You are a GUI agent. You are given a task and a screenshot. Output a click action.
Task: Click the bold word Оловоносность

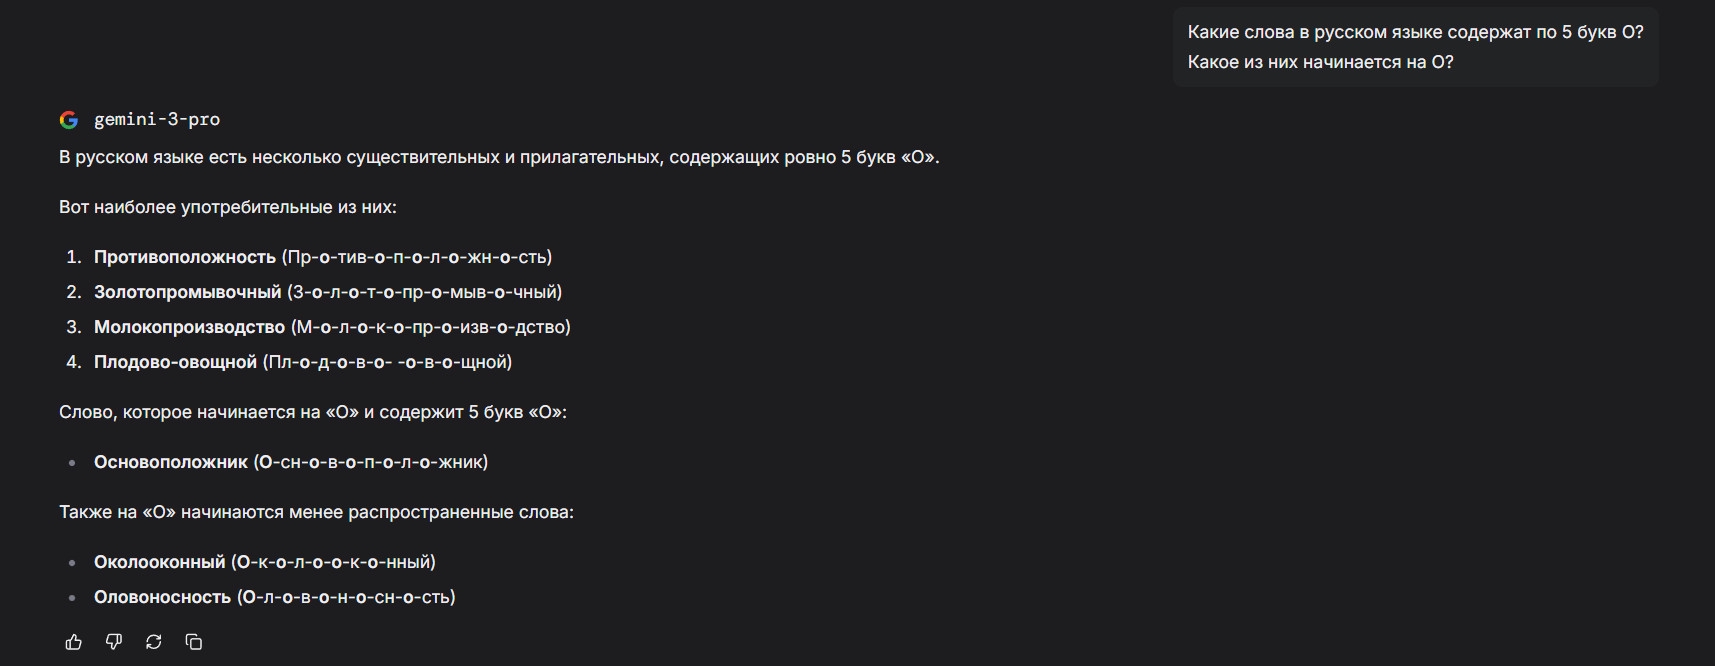(162, 597)
